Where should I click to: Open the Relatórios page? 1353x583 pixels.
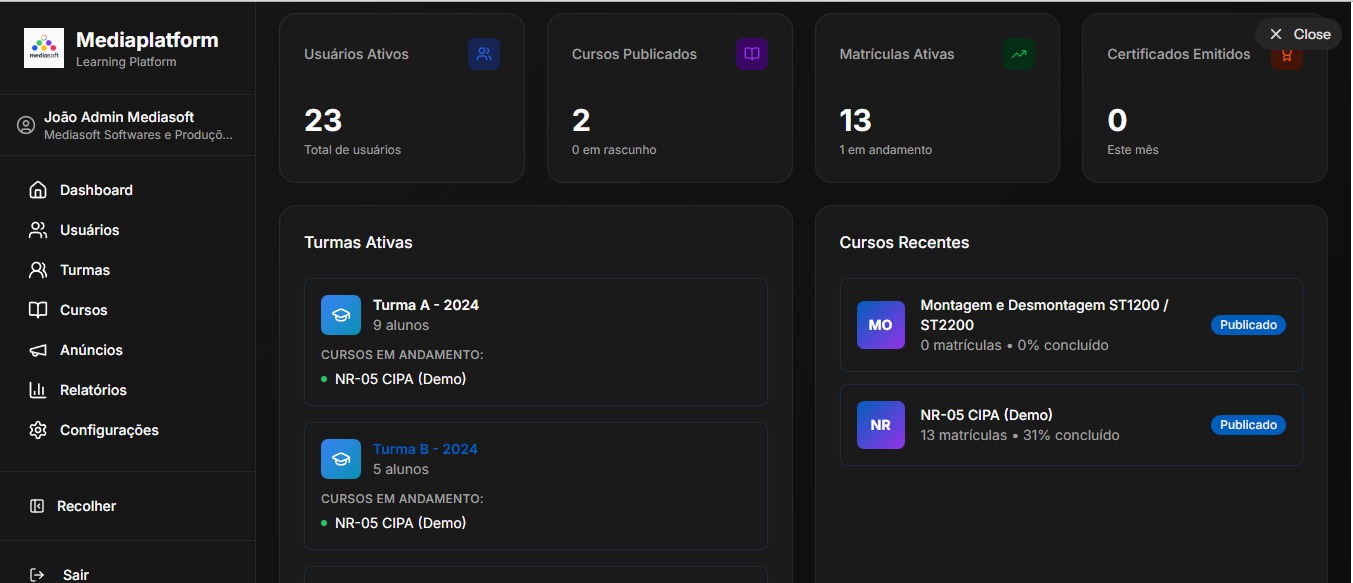pos(128,390)
